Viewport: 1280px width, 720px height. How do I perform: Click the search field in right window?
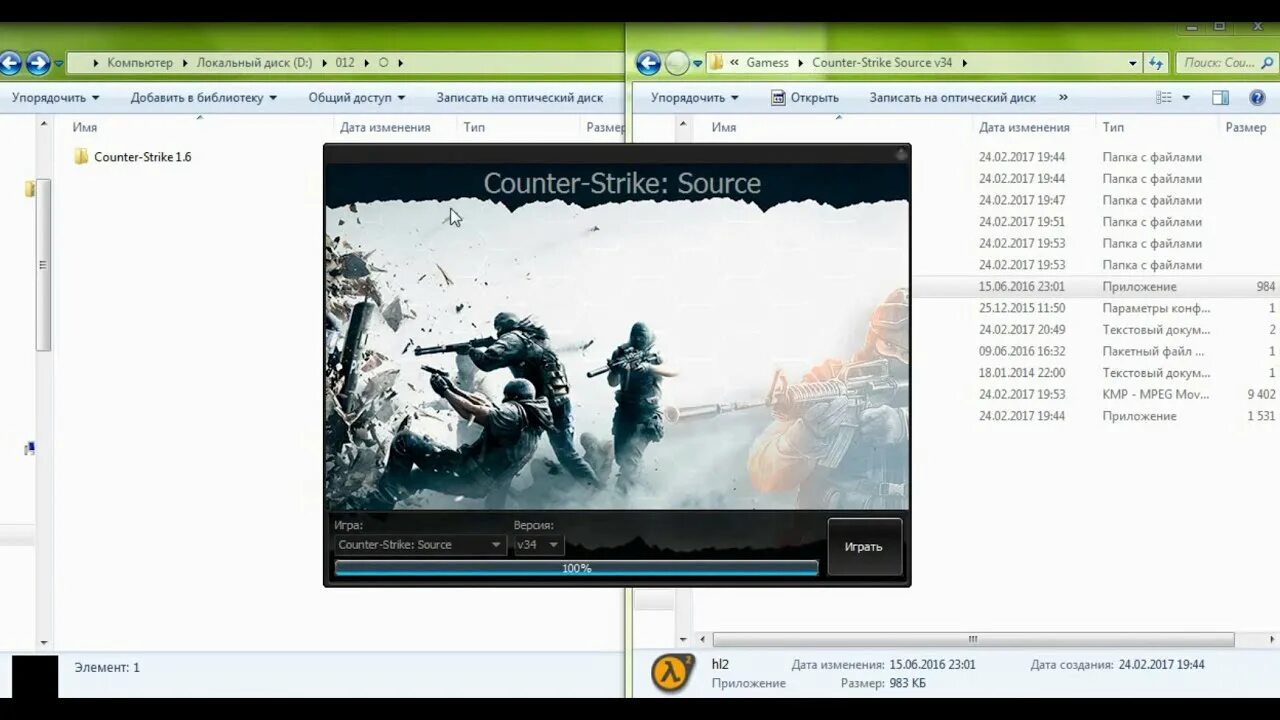[x=1226, y=62]
